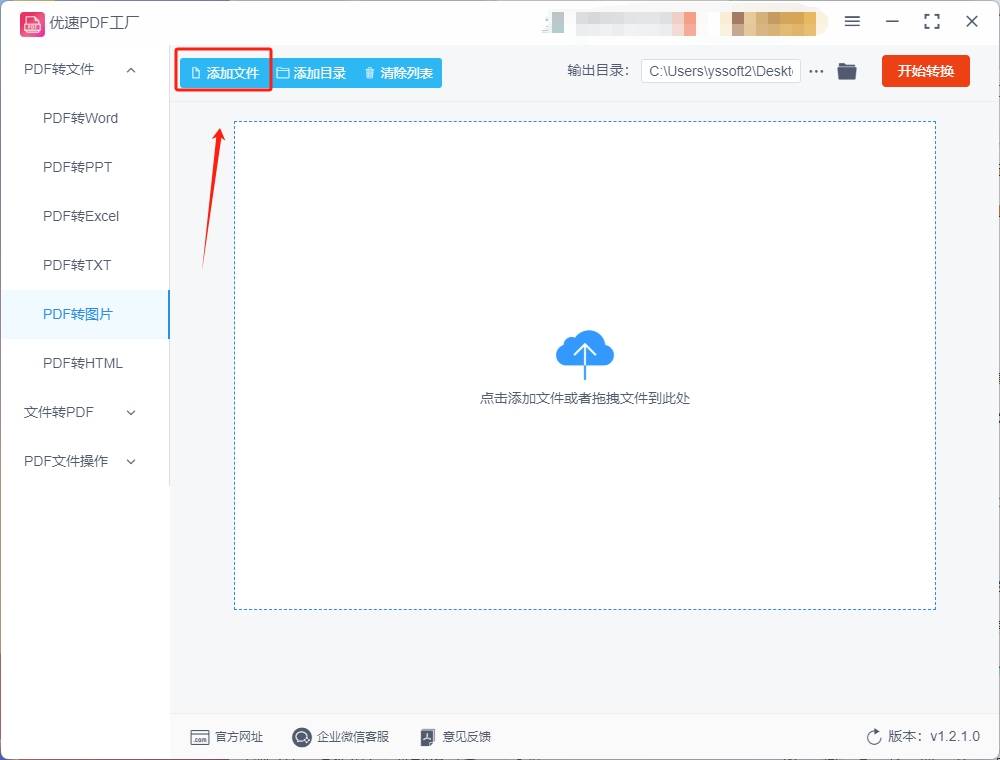The image size is (1000, 760).
Task: Click the 版本: v1.2.1.0 version text
Action: click(934, 736)
